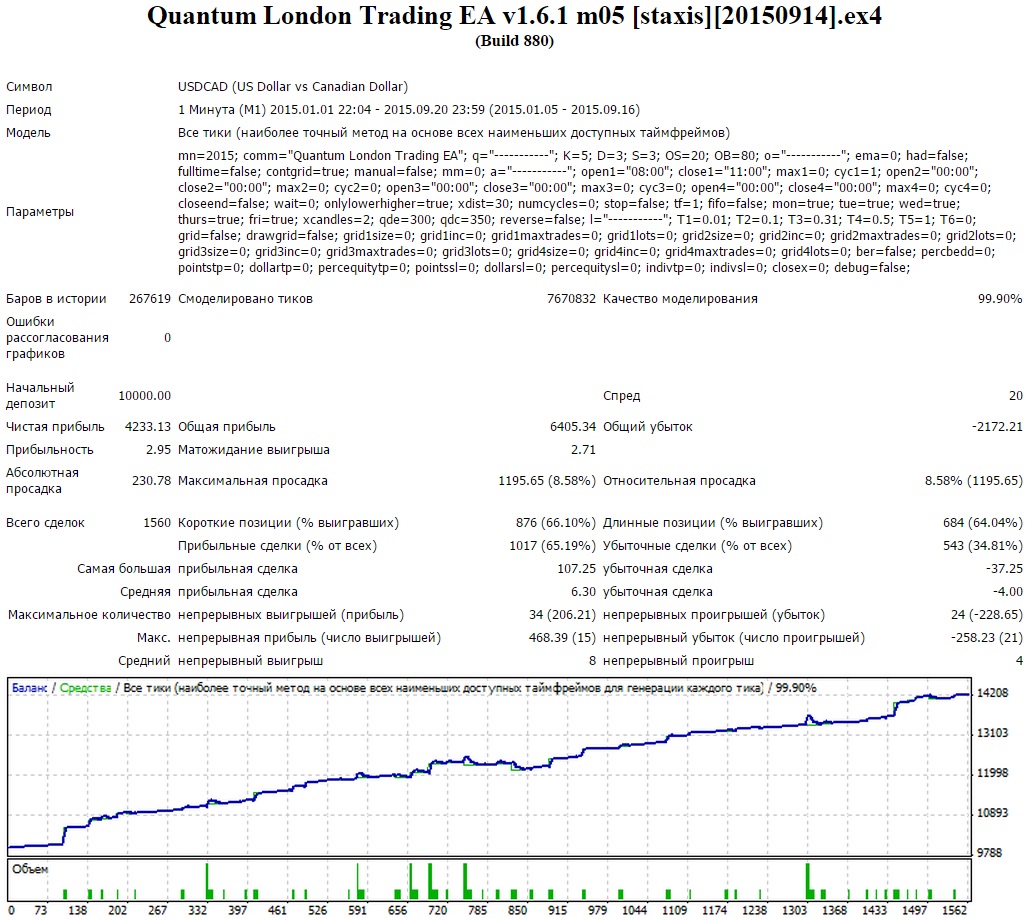The image size is (1033, 921).
Task: Click the 'Символ' row label
Action: [x=29, y=87]
